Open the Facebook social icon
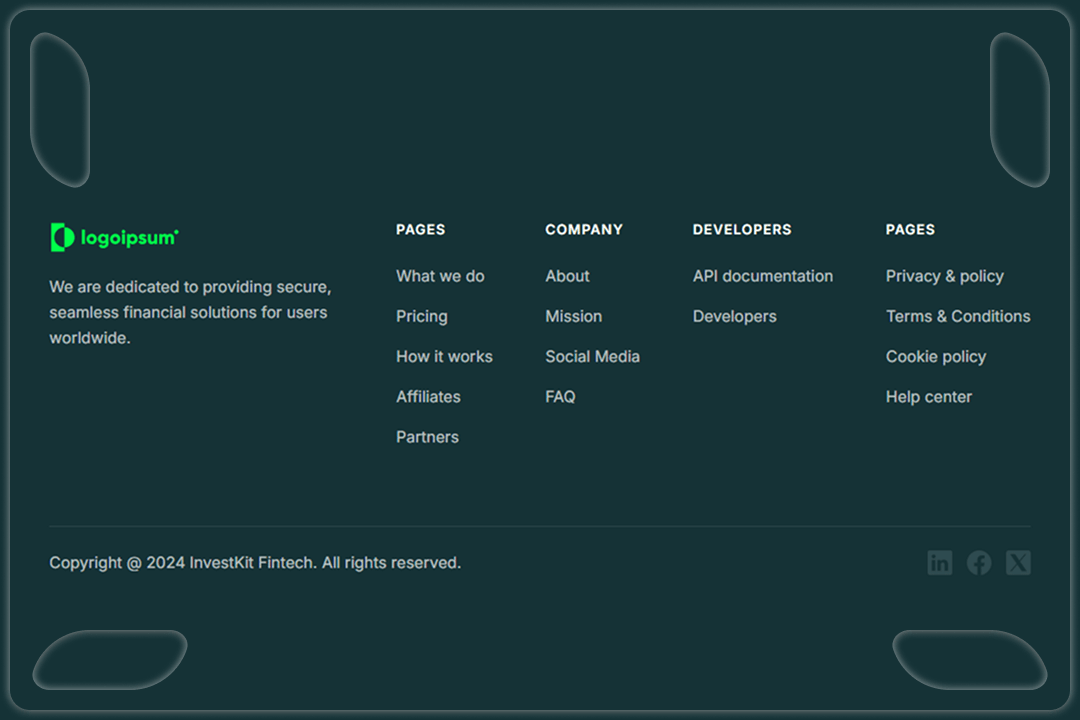This screenshot has width=1080, height=720. point(979,563)
